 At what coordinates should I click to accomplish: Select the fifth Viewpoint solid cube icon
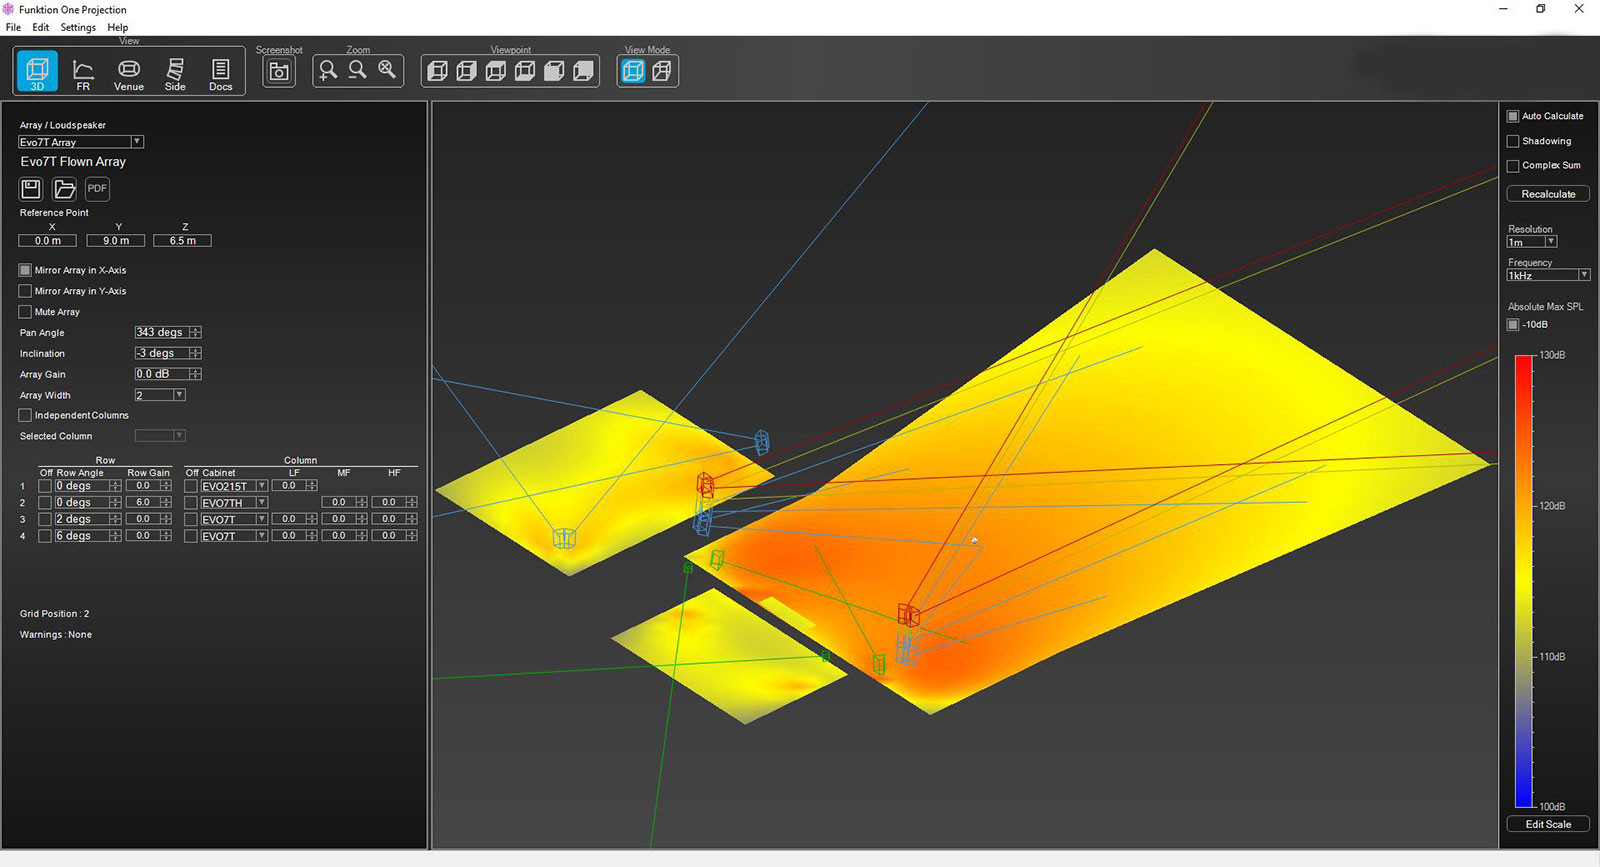(x=554, y=71)
